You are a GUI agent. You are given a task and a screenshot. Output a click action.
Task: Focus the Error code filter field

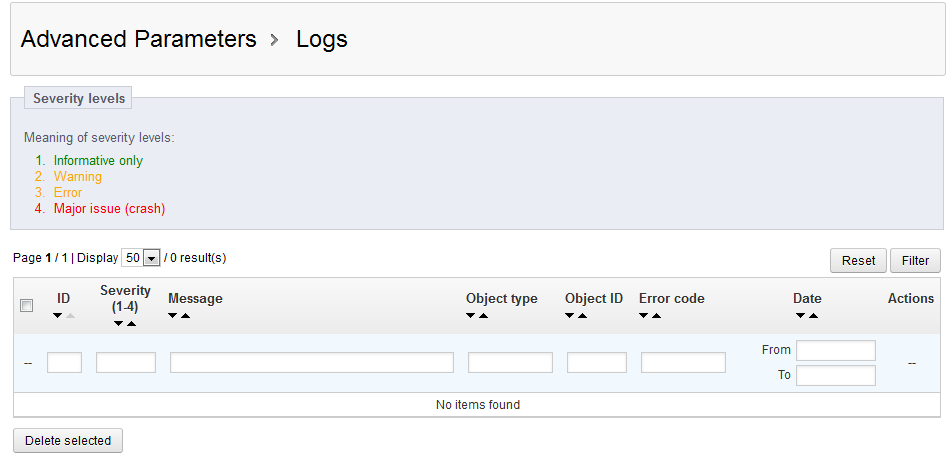(x=684, y=363)
